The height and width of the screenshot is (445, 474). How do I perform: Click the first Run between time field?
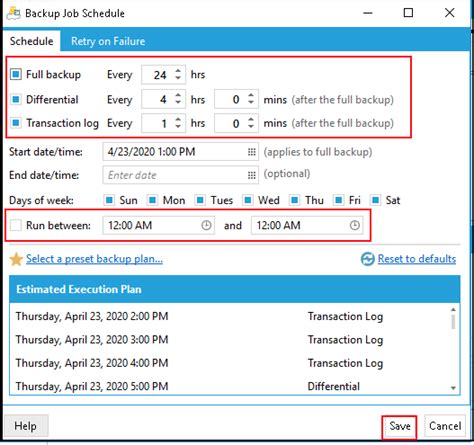[x=158, y=226]
